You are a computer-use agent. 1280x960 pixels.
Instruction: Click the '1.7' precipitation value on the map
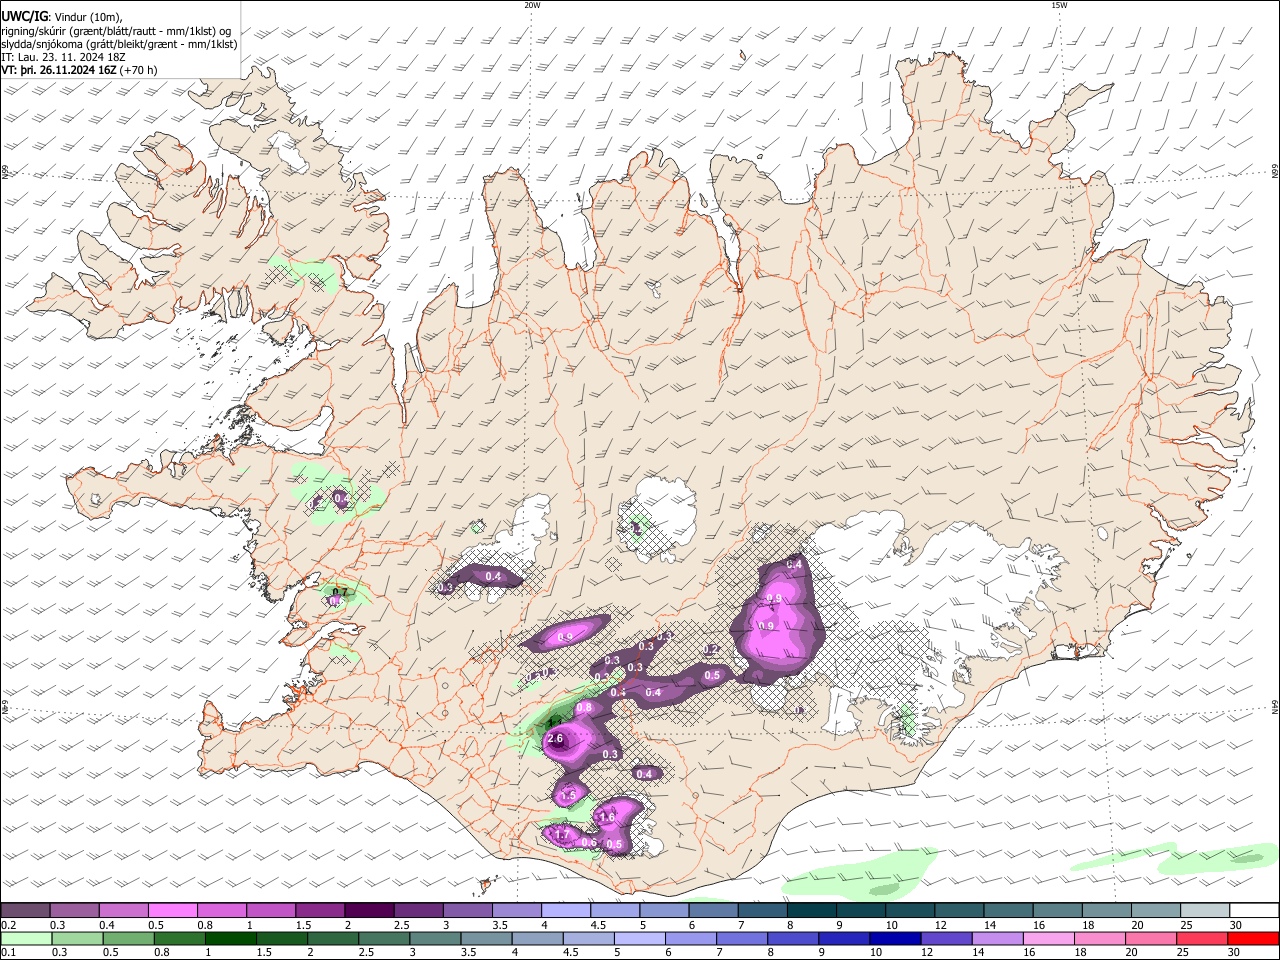[561, 834]
